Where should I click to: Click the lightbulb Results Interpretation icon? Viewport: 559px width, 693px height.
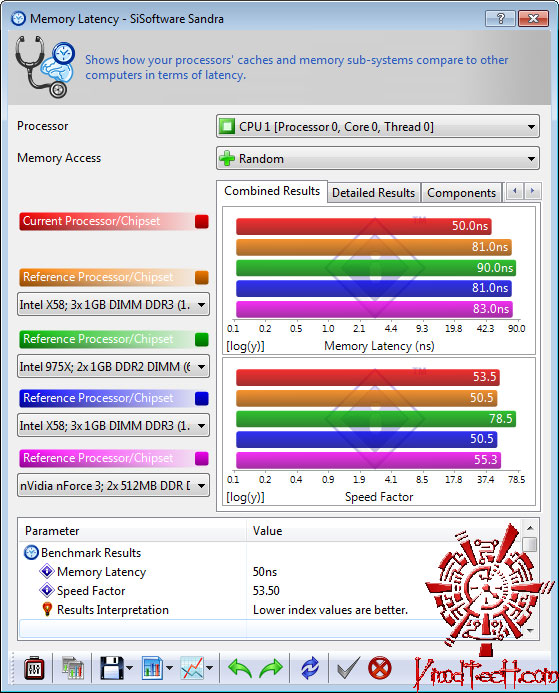[47, 610]
